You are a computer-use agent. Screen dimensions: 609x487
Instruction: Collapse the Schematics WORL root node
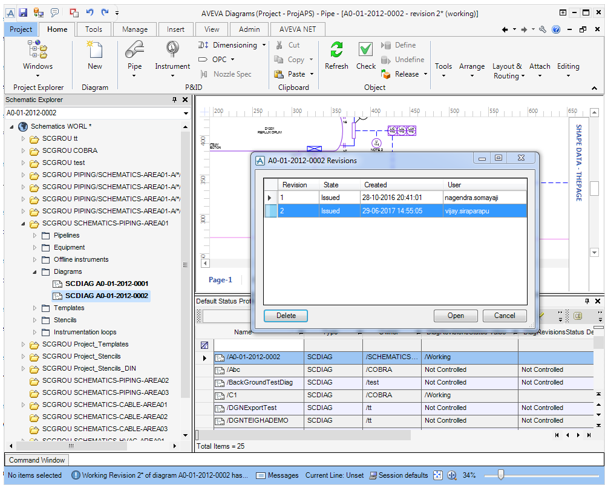click(x=12, y=127)
